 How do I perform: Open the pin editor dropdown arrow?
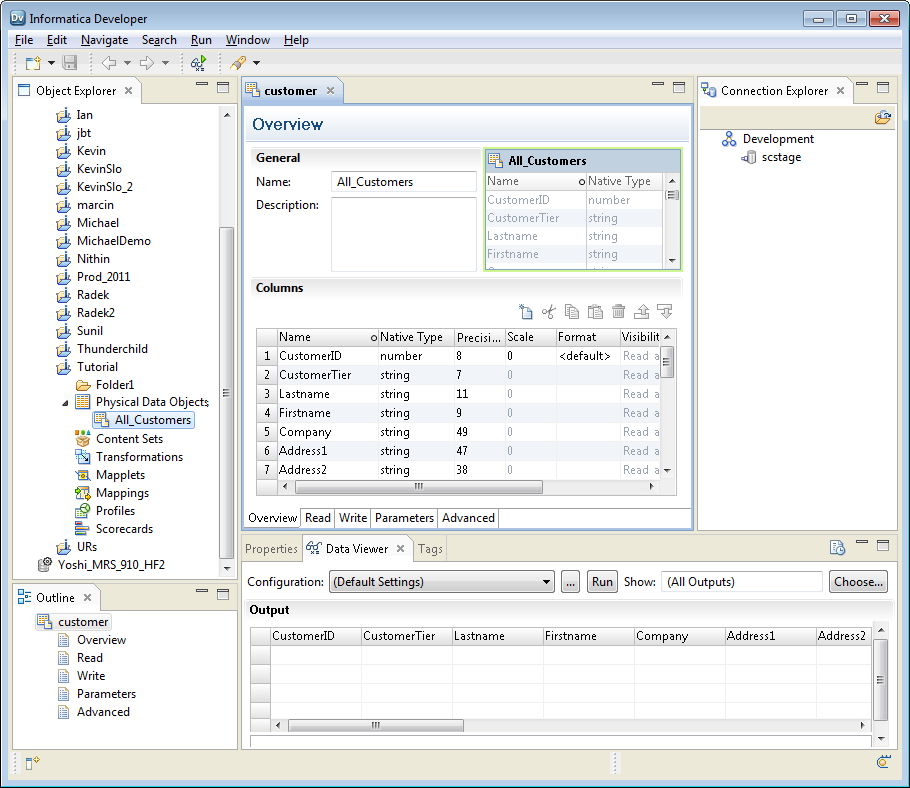pos(256,63)
